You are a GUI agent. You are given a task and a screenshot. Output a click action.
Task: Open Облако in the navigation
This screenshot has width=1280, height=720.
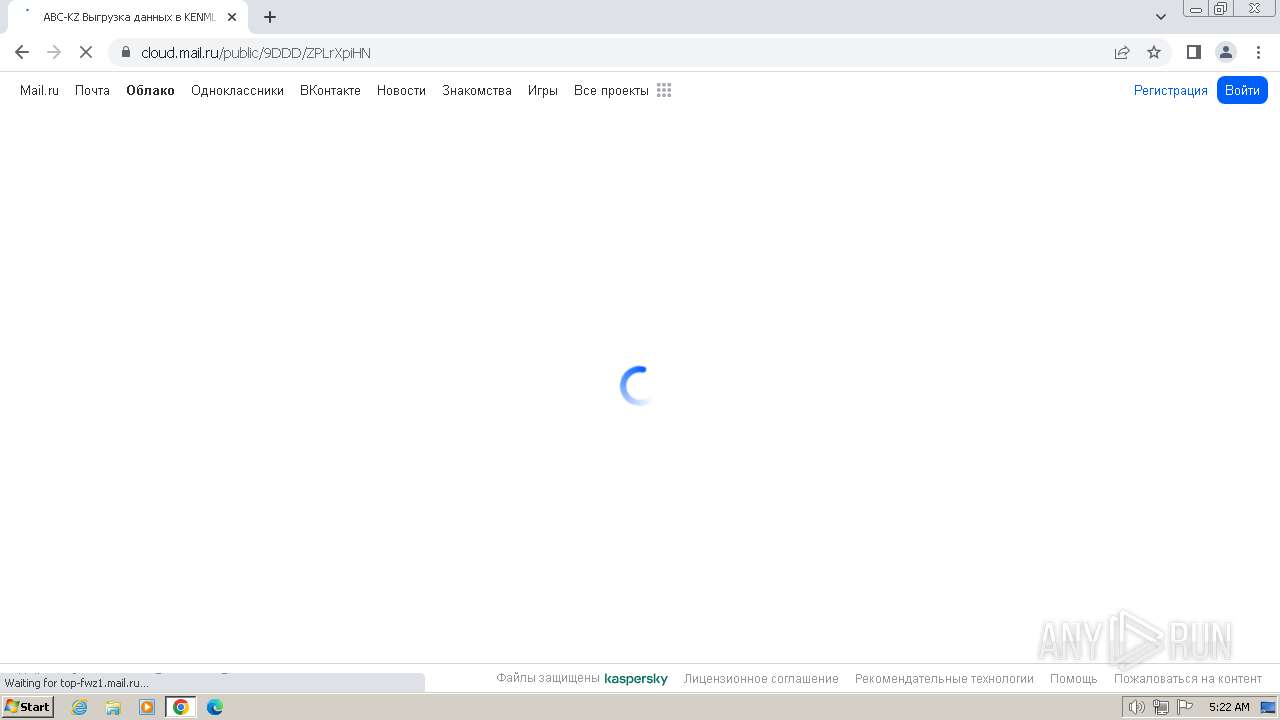150,90
